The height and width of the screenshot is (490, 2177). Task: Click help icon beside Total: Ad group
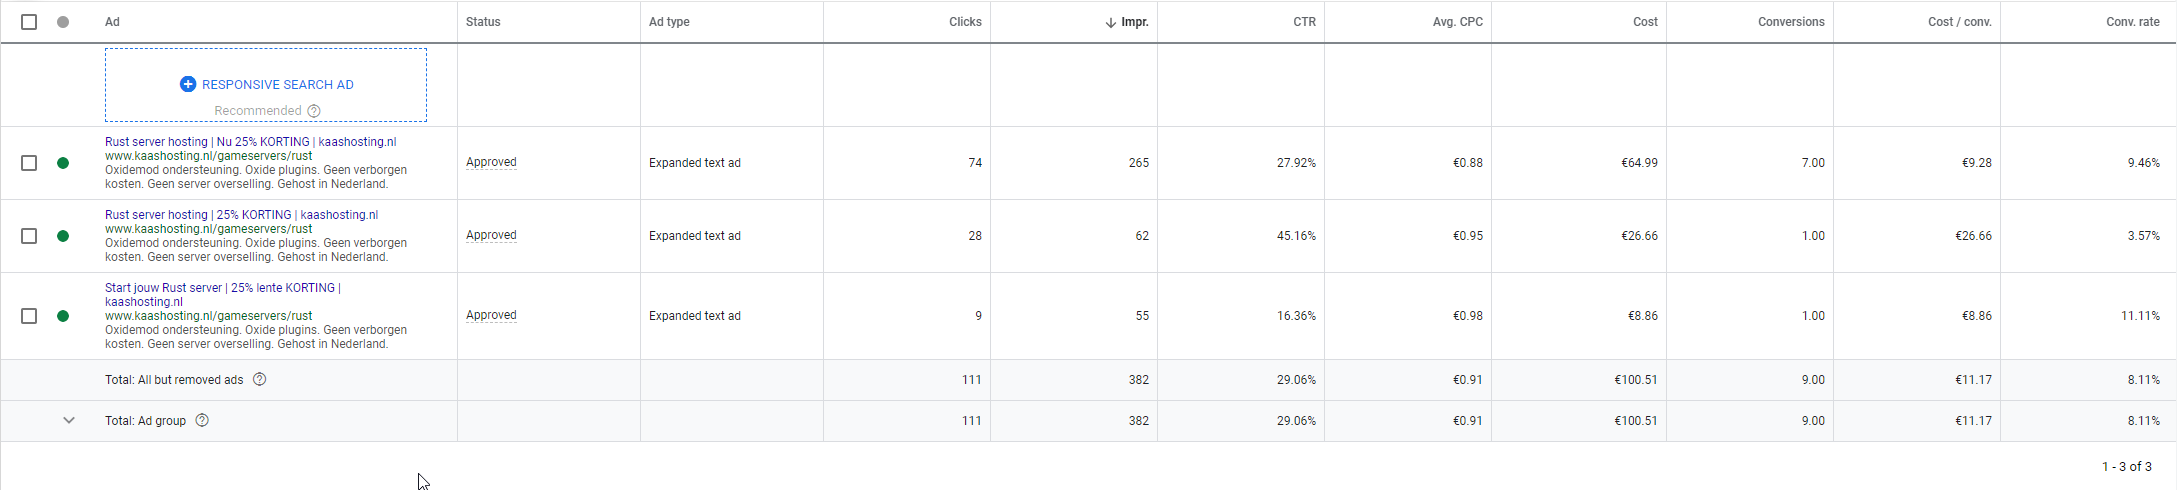pos(202,421)
